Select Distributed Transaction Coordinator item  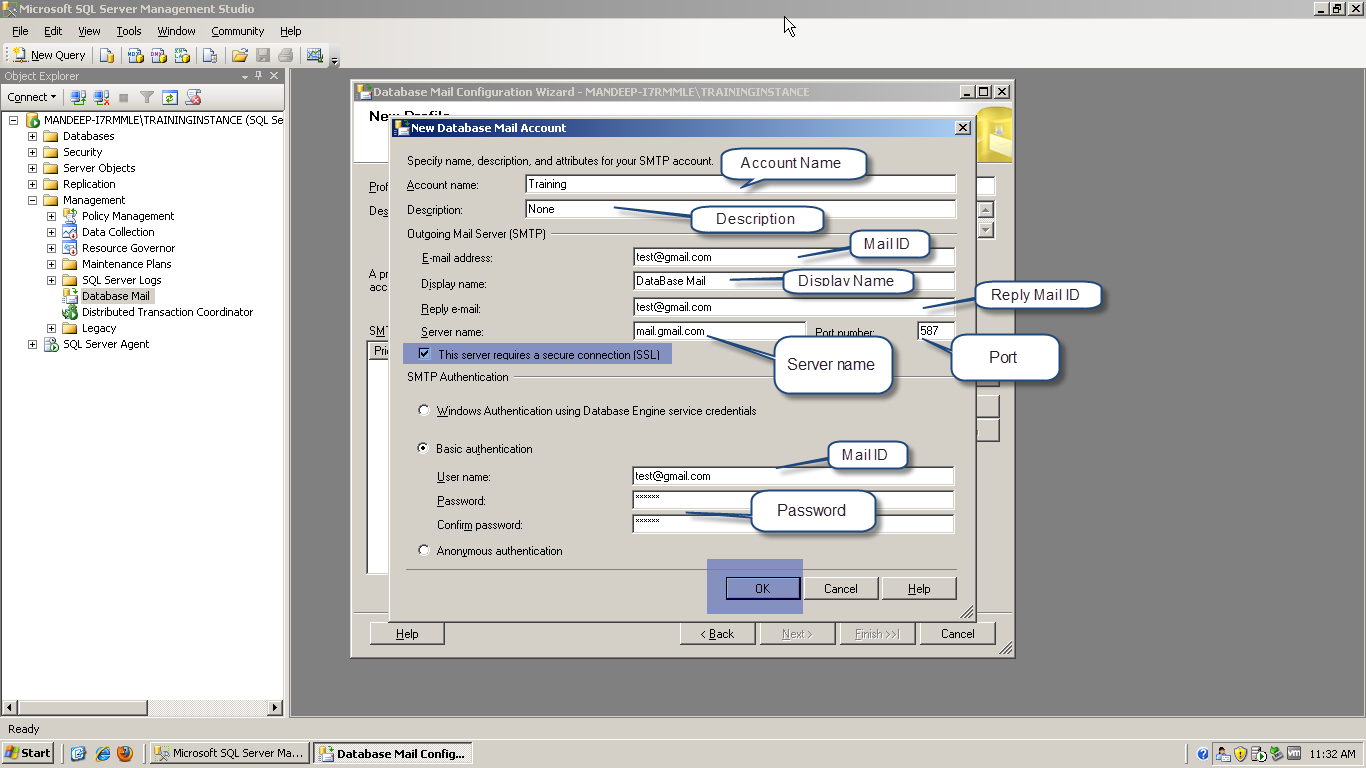click(x=167, y=312)
